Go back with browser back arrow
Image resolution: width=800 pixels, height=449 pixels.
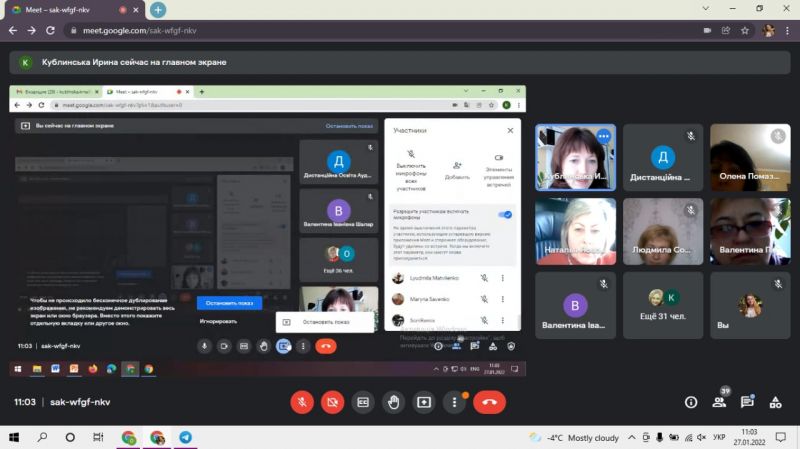click(13, 31)
